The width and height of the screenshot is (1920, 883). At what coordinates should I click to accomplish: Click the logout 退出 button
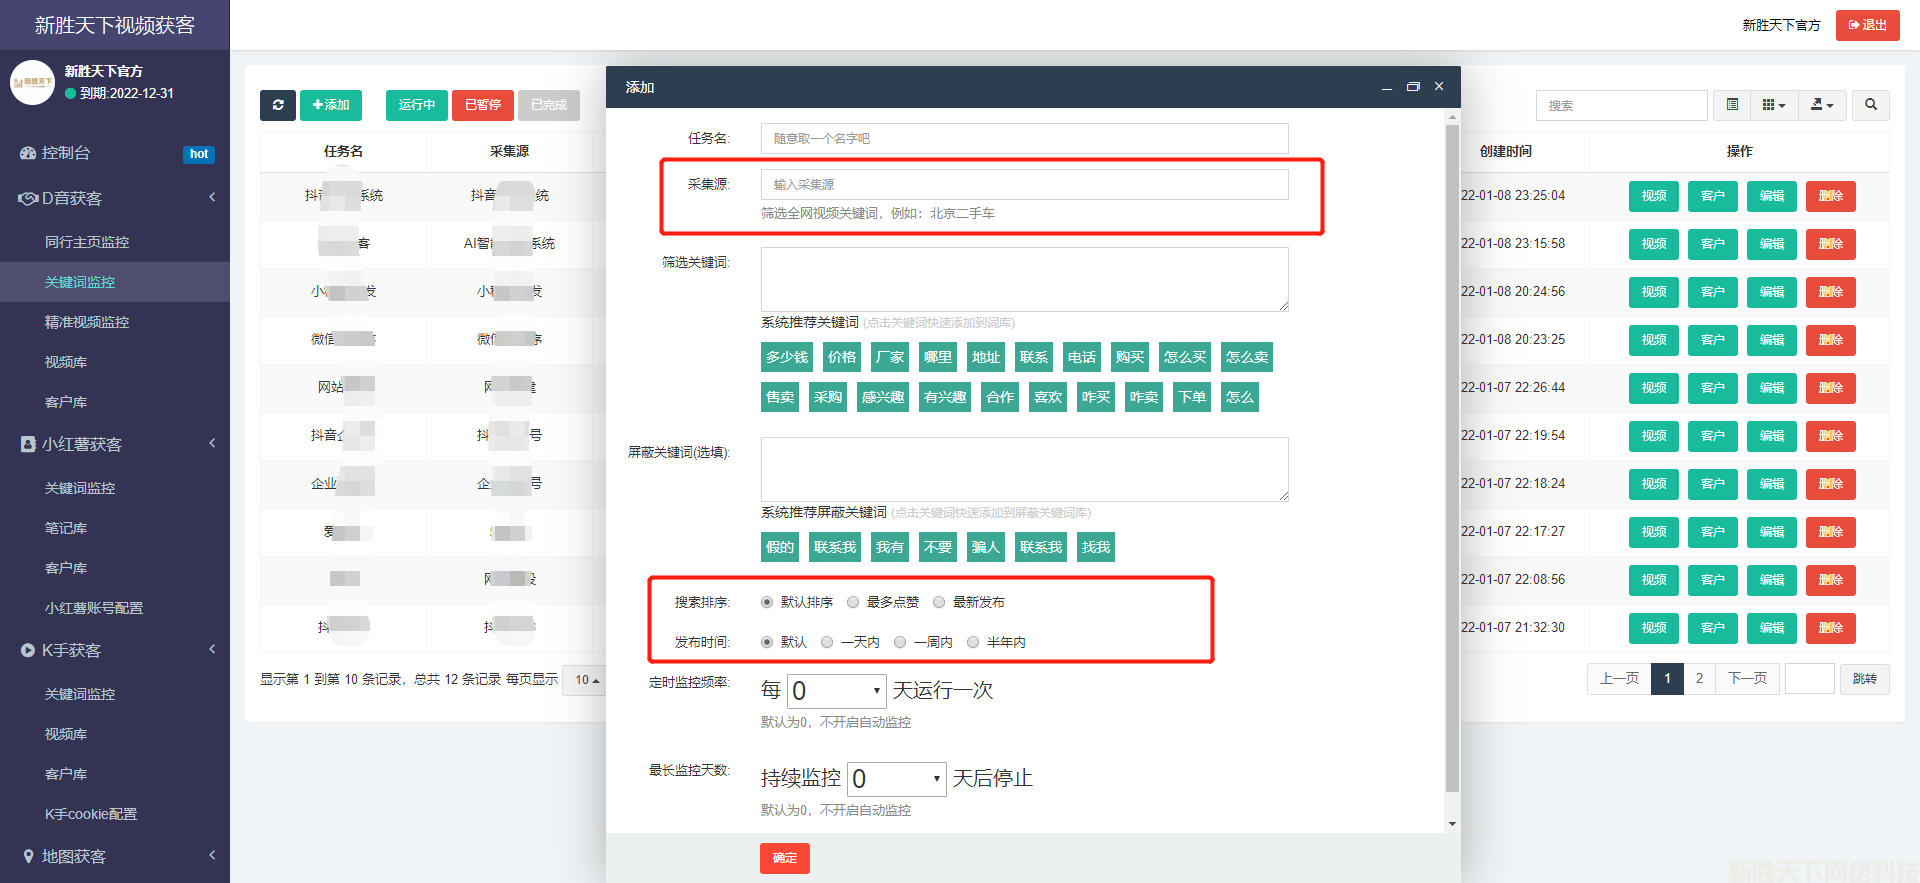[1867, 25]
